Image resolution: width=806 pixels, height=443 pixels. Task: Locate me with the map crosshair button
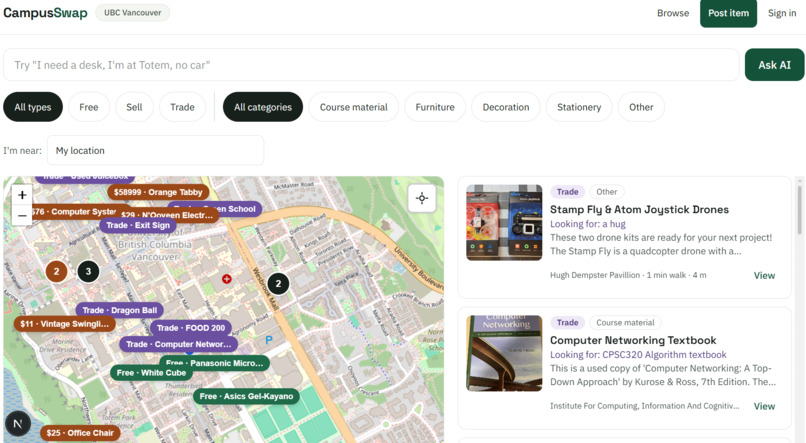pyautogui.click(x=422, y=198)
